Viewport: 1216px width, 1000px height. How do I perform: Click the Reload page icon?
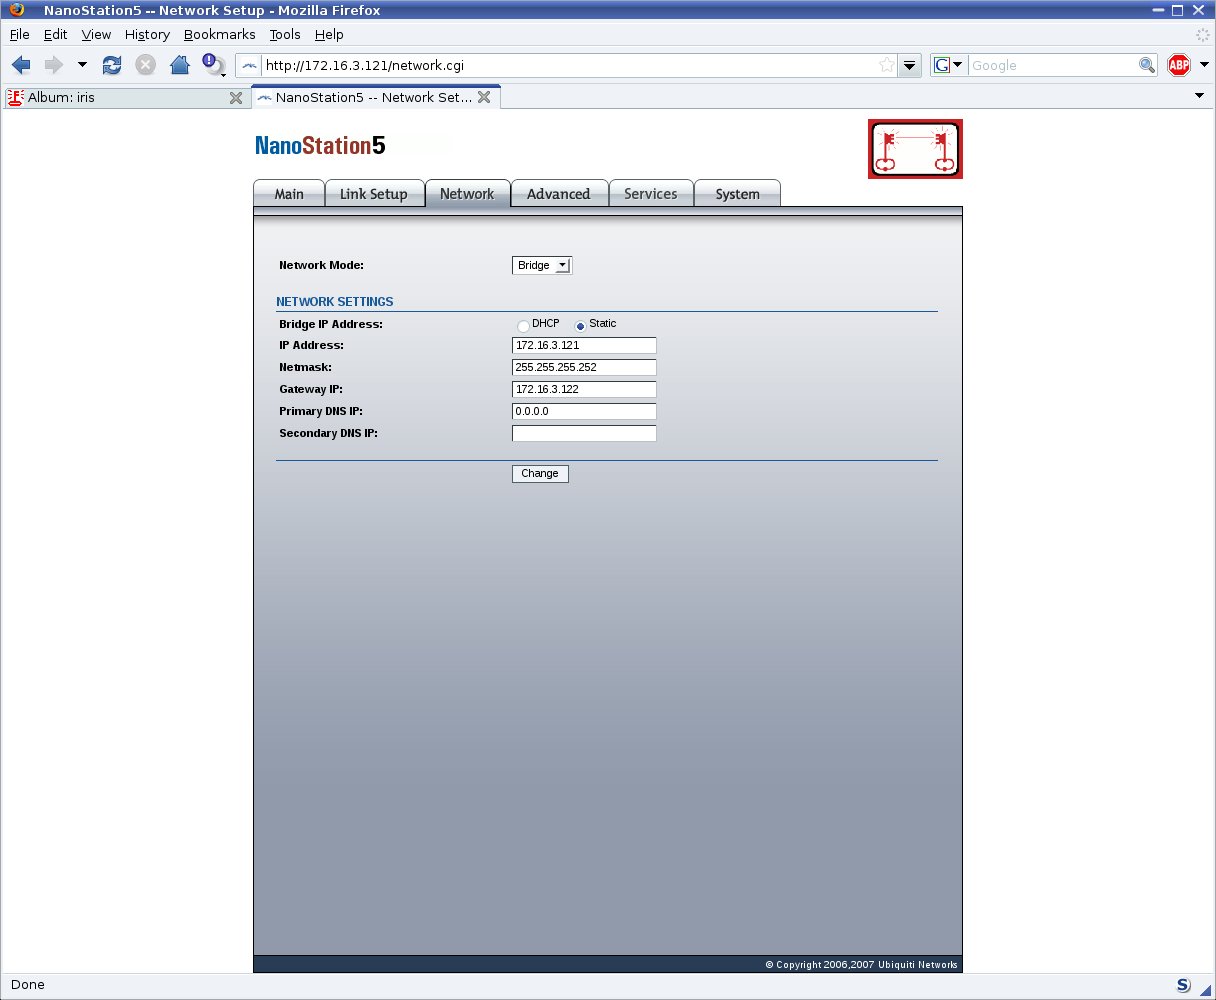coord(112,65)
